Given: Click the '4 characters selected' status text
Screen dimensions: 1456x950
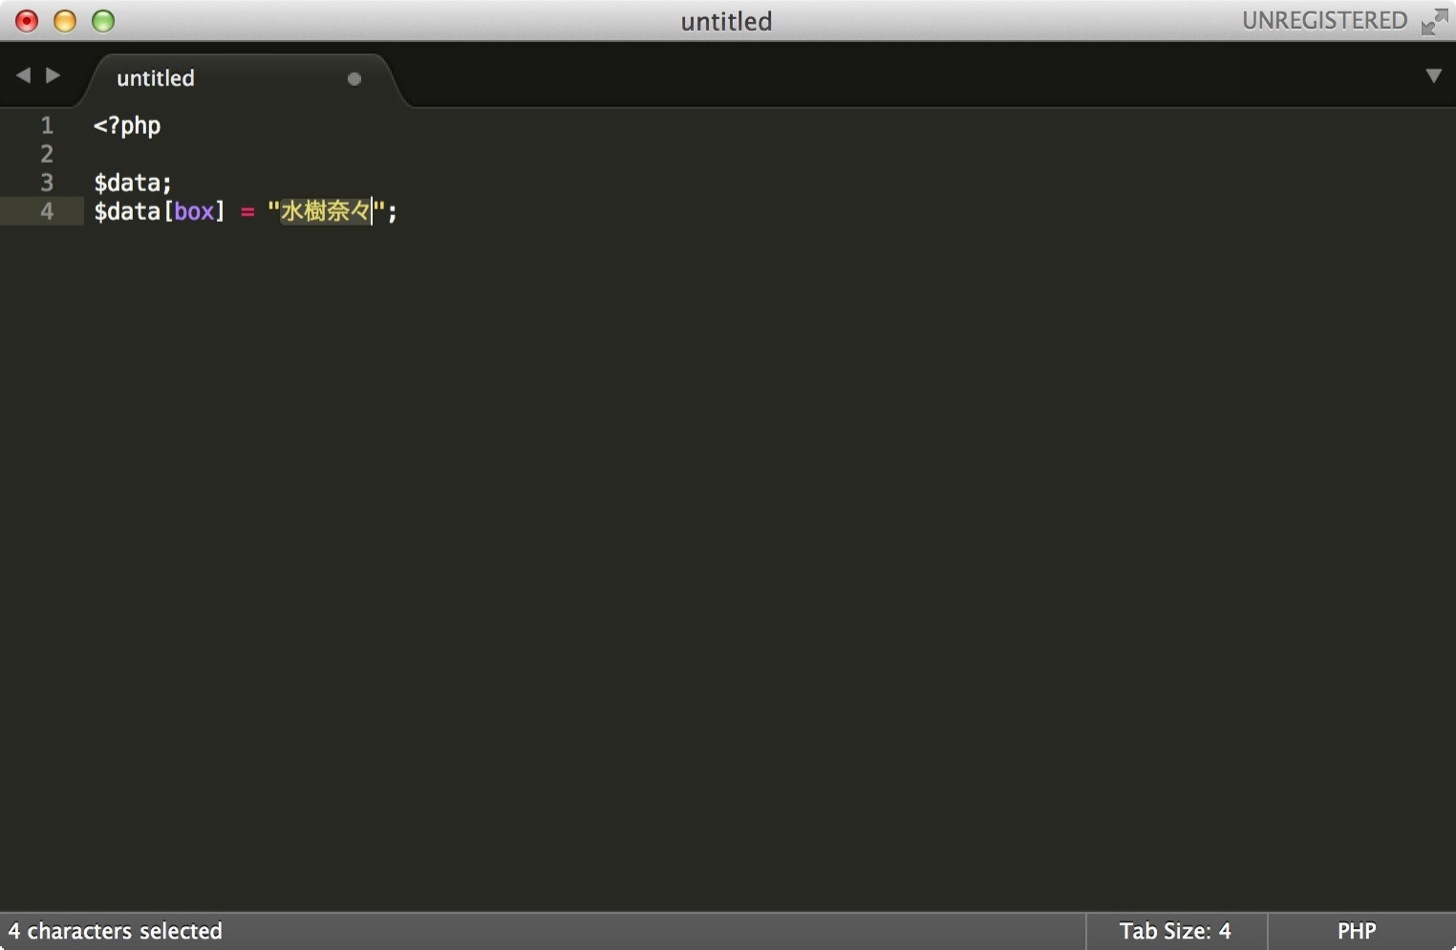Looking at the screenshot, I should [115, 931].
